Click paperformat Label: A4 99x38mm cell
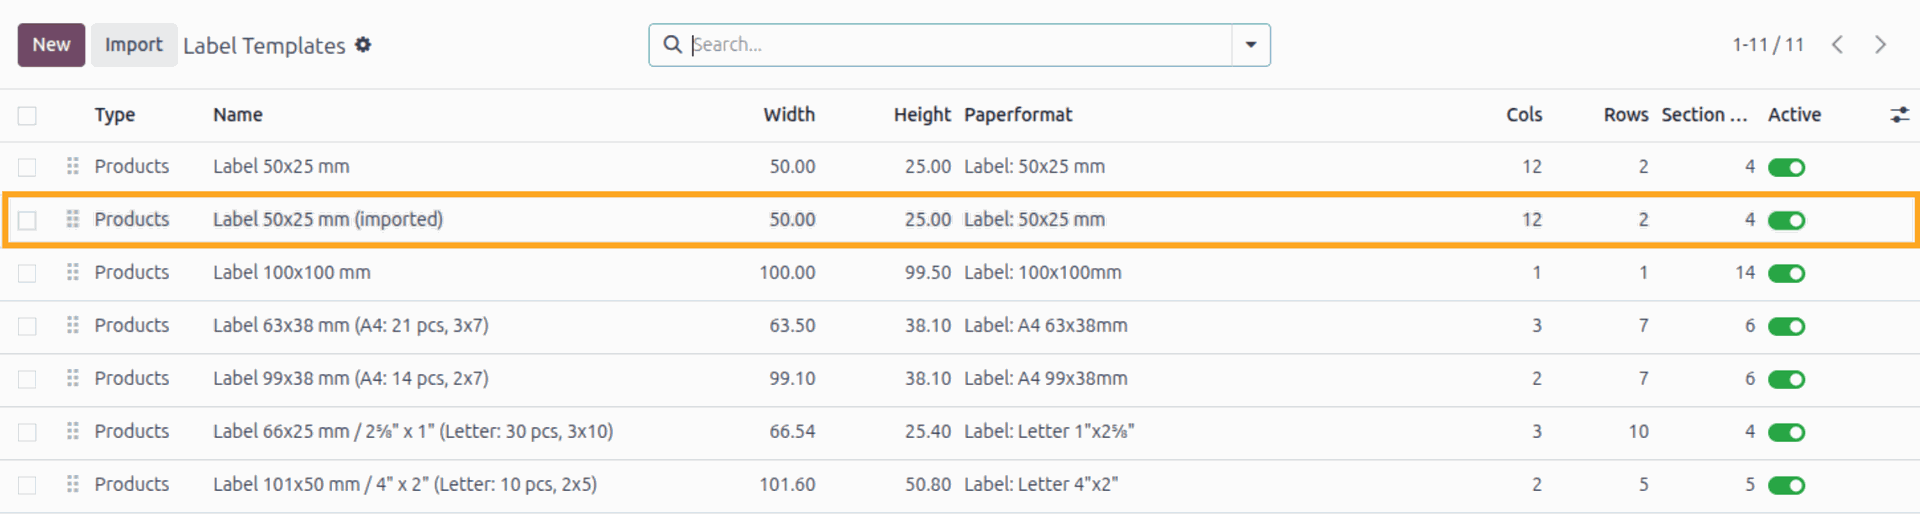 pyautogui.click(x=1046, y=378)
